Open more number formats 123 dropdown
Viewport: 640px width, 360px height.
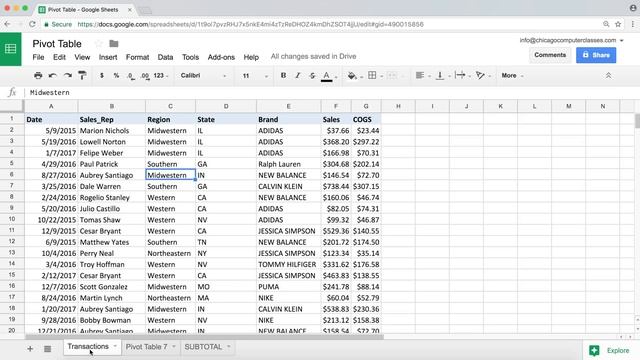pyautogui.click(x=161, y=76)
